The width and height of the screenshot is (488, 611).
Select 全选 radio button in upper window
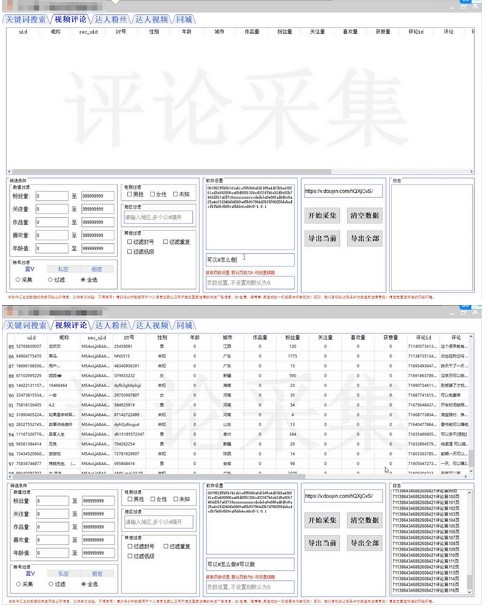83,280
